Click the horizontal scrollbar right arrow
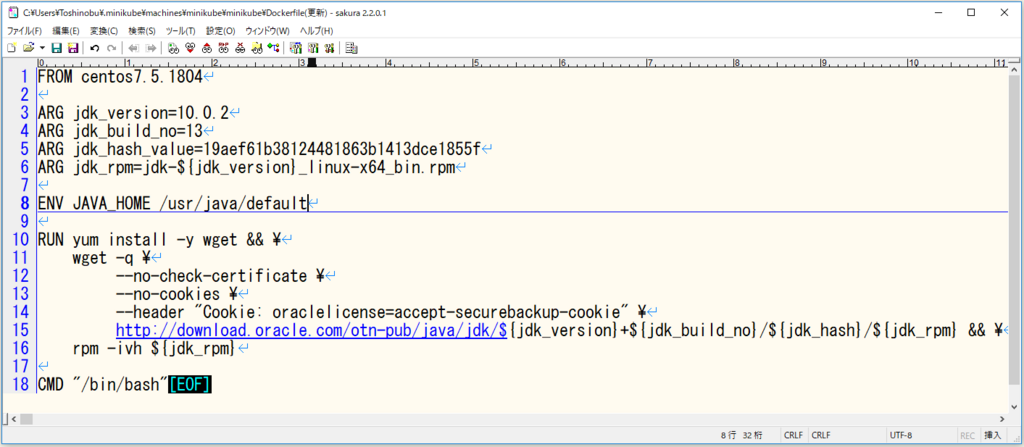Viewport: 1024px width, 447px height. 1002,418
